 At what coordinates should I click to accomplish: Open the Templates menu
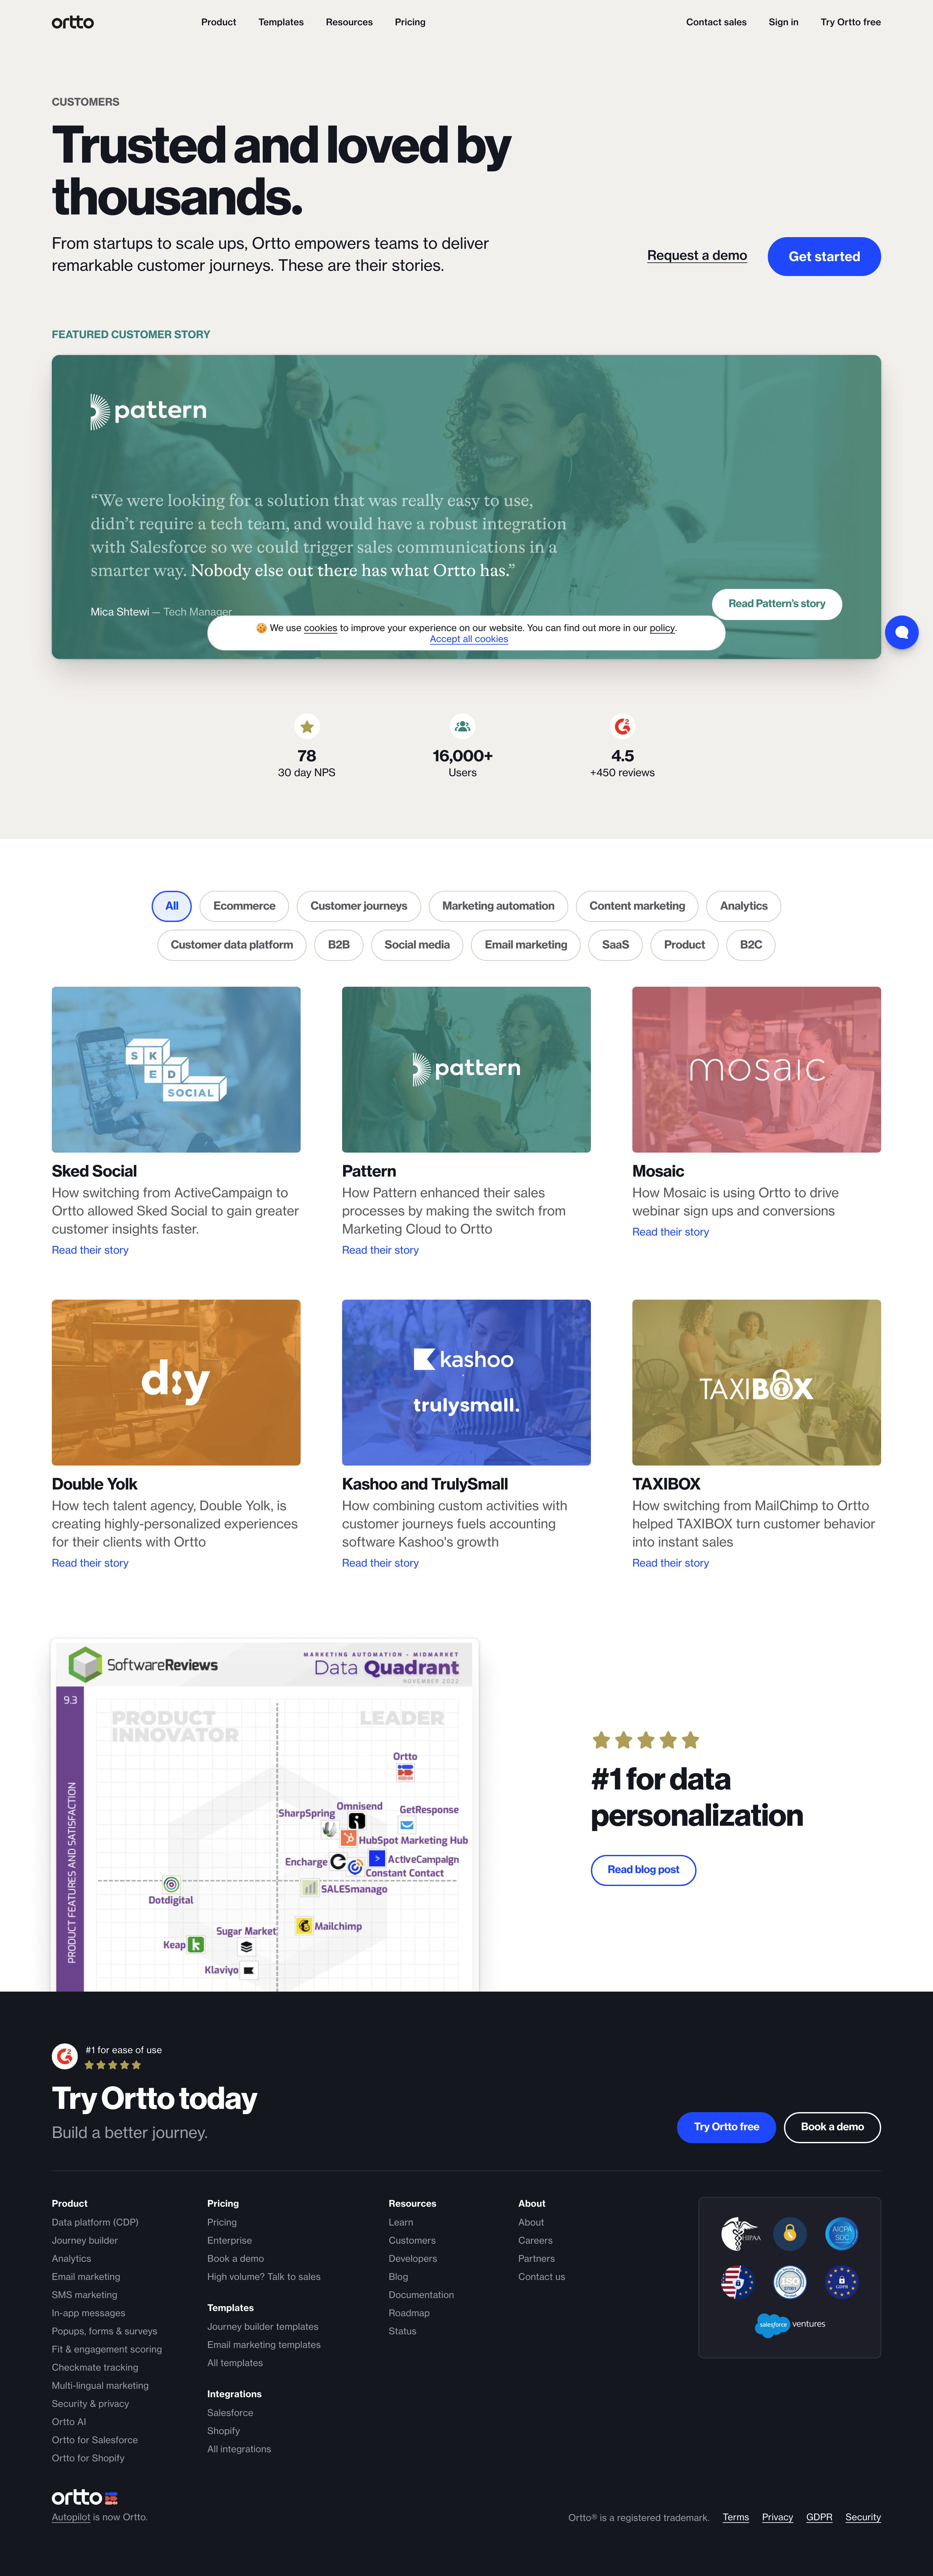(281, 22)
